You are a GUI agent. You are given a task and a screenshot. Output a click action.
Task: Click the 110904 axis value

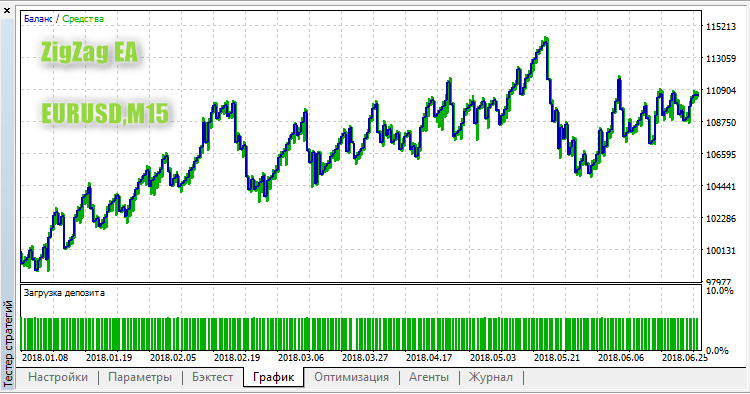pyautogui.click(x=721, y=91)
